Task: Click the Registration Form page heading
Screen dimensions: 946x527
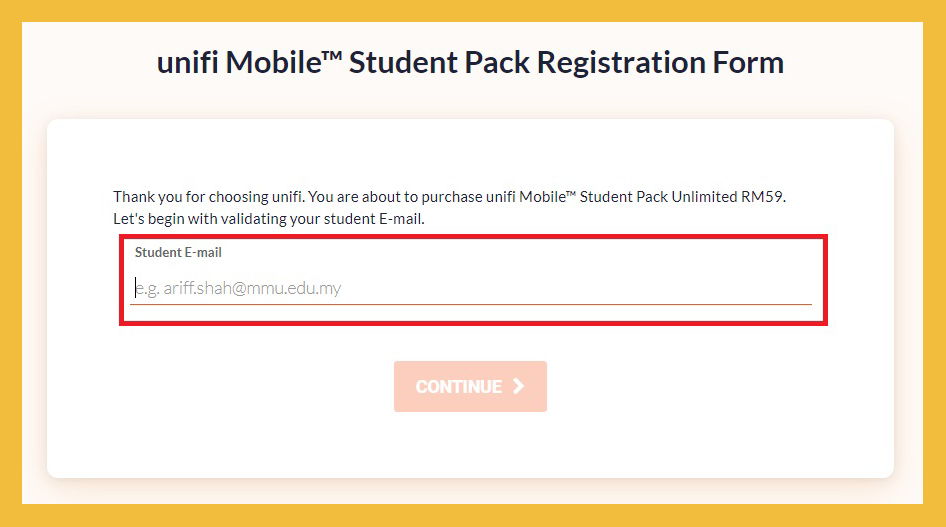Action: point(470,63)
